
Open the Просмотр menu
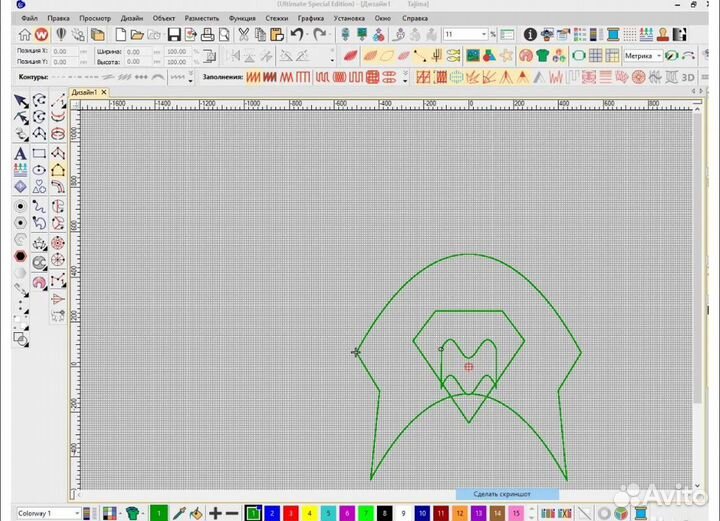pyautogui.click(x=95, y=18)
